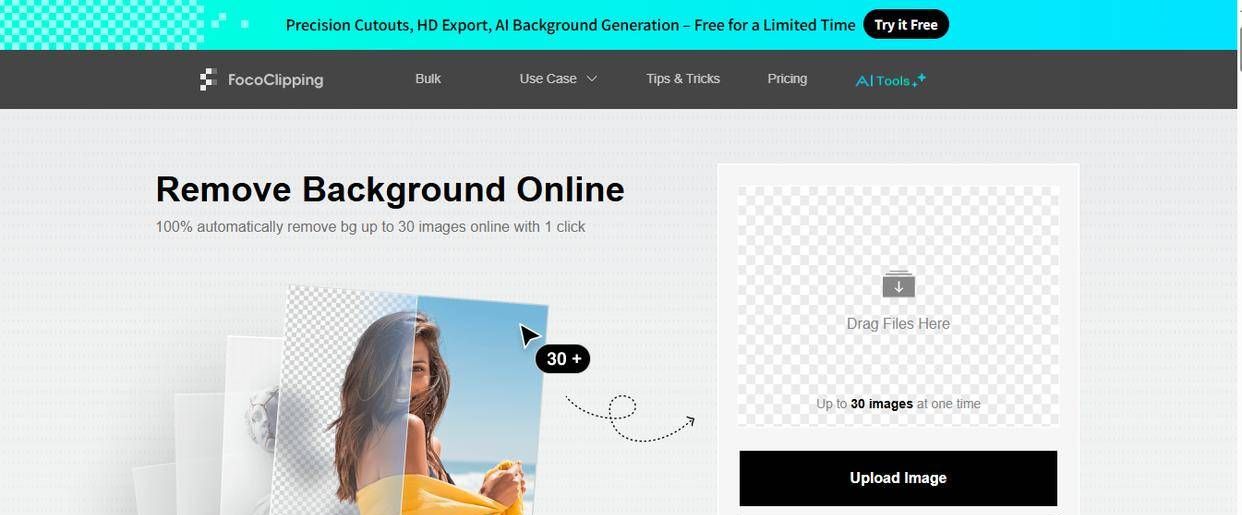
Task: Open the Pricing page
Action: (787, 79)
